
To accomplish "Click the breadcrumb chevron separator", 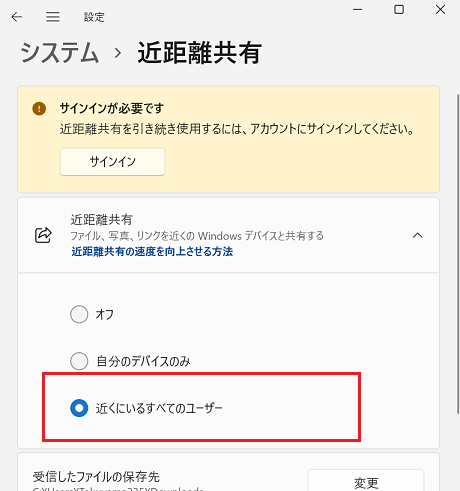I will point(117,53).
